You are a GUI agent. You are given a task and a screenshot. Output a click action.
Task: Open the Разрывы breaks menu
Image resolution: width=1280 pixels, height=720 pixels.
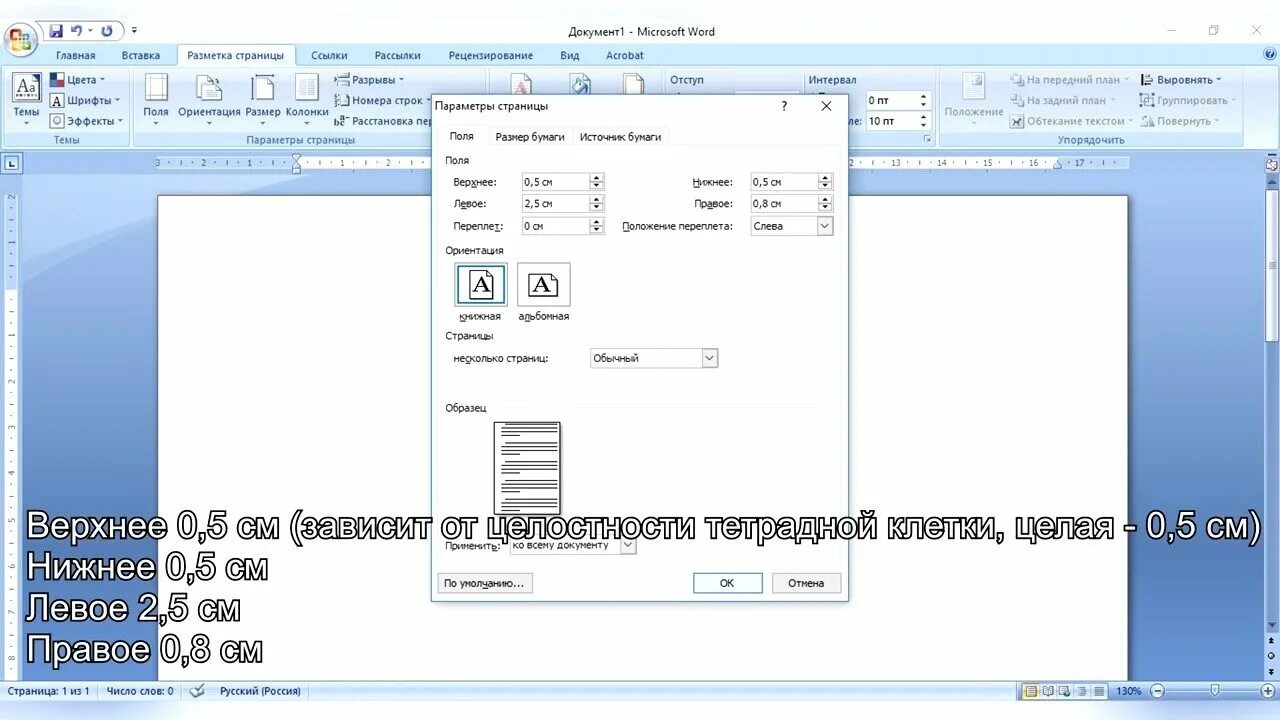(369, 80)
